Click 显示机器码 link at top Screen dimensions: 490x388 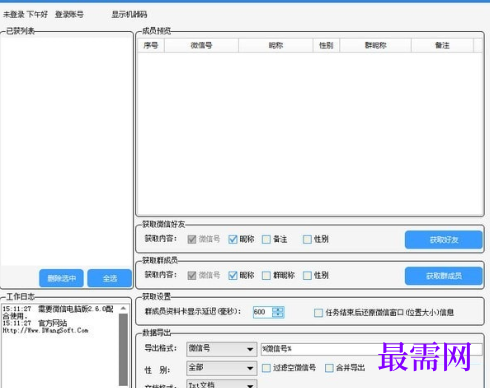pos(129,15)
